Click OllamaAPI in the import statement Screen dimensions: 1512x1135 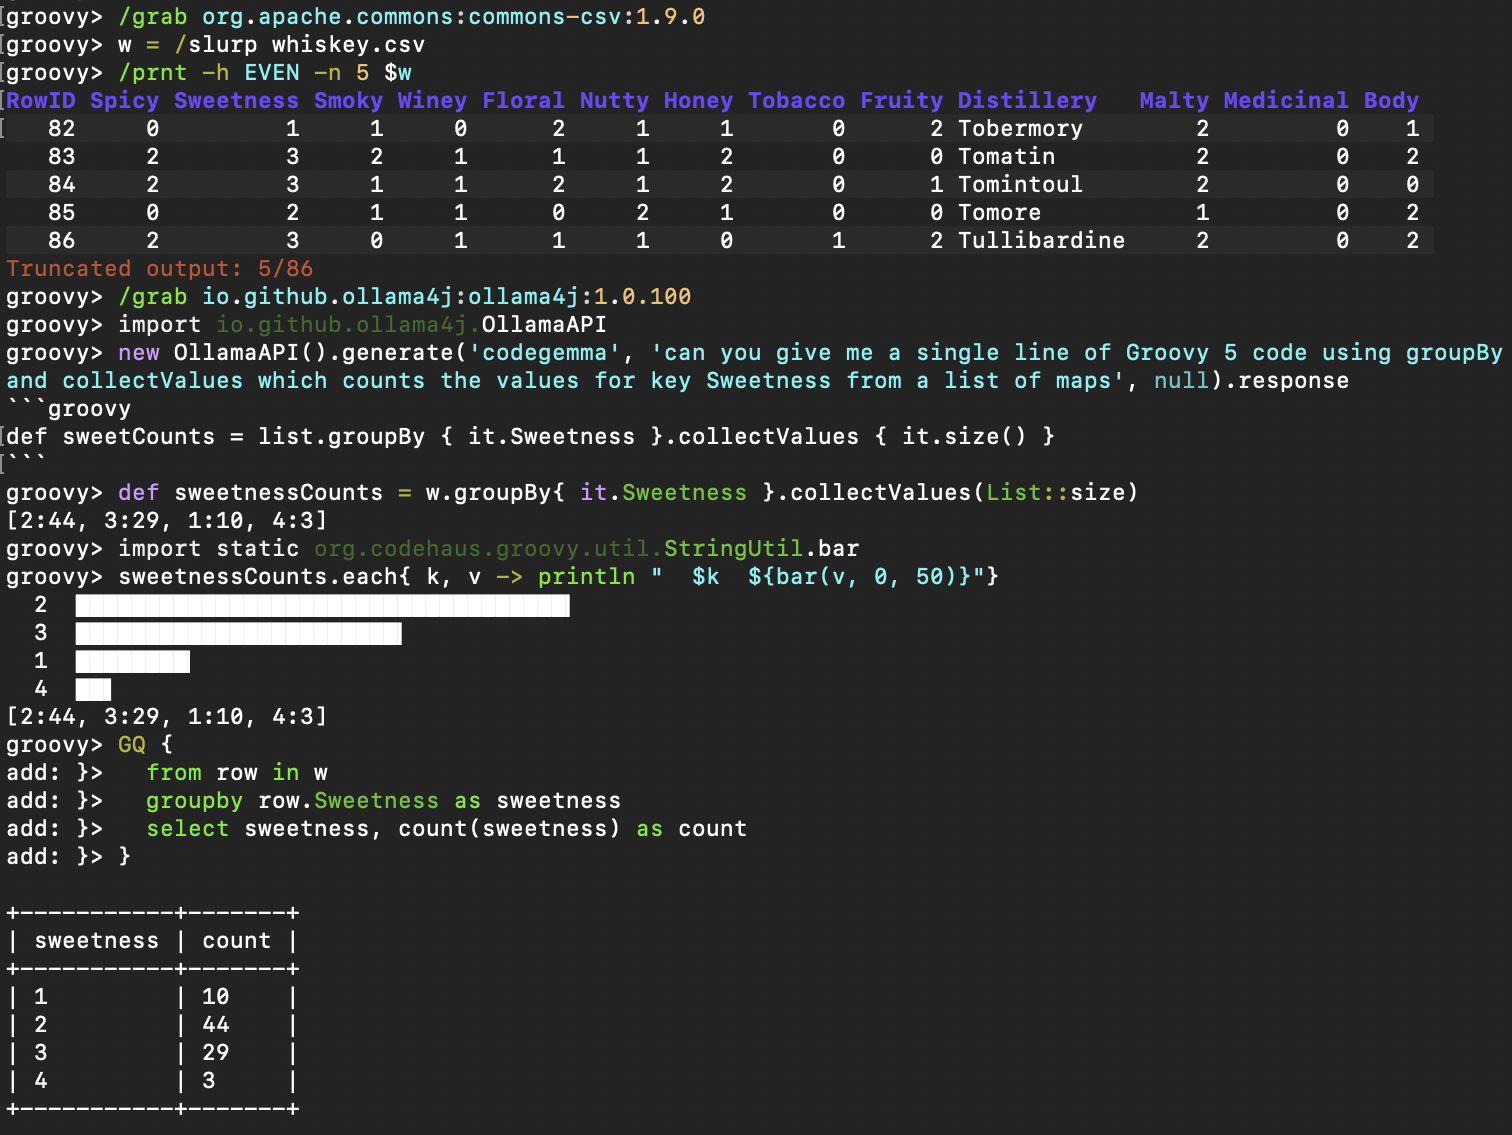click(544, 325)
